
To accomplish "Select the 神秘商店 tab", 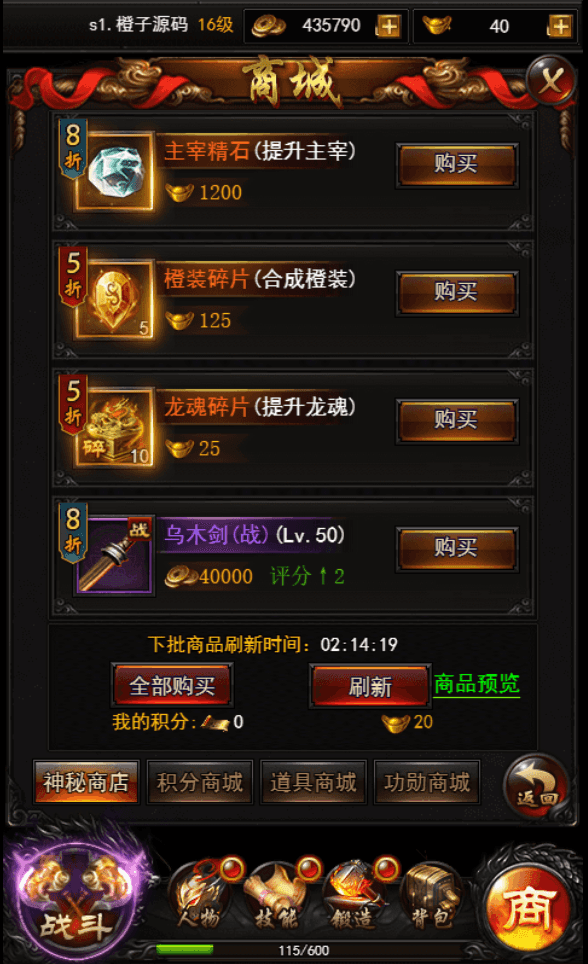I will point(86,782).
